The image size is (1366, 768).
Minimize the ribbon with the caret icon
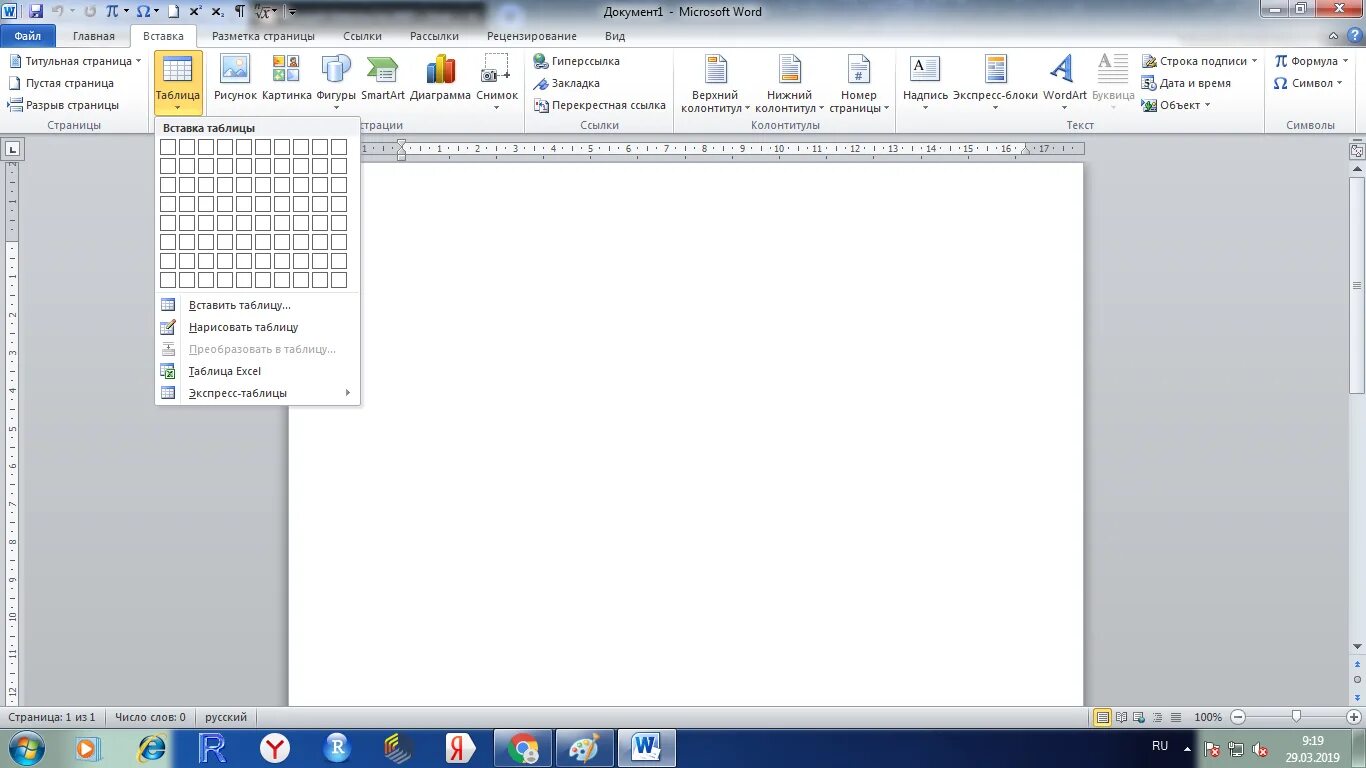coord(1334,36)
